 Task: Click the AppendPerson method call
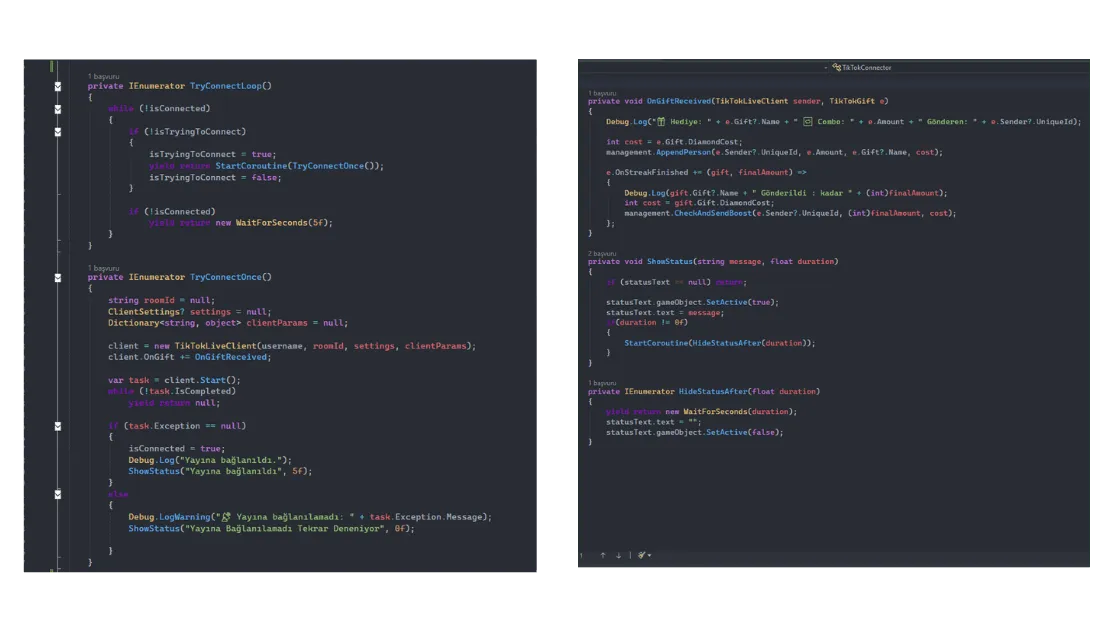(683, 152)
